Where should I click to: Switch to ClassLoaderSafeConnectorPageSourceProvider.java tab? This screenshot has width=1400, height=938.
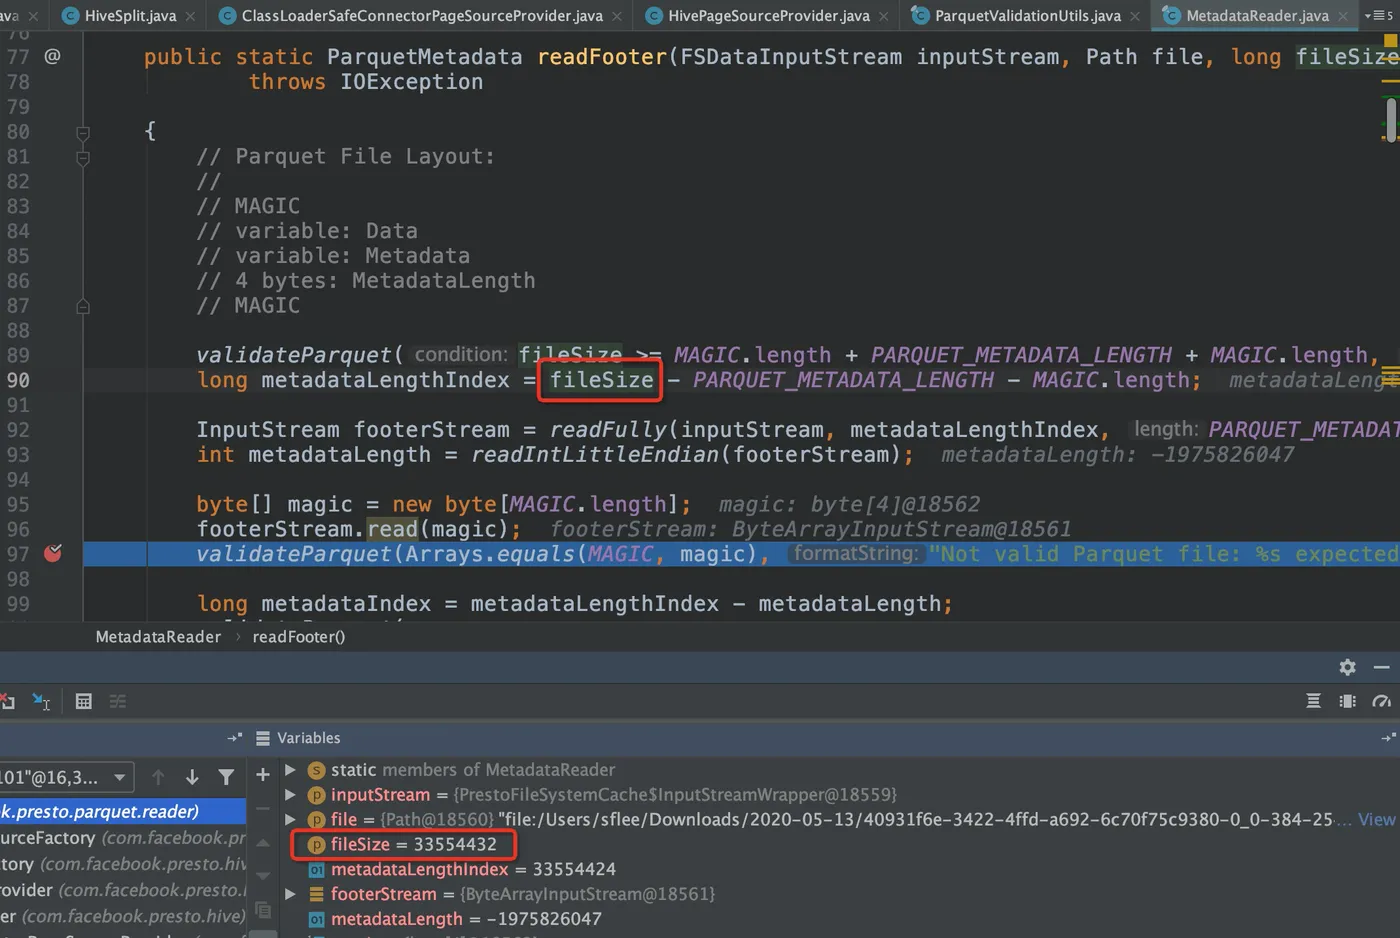(x=422, y=15)
